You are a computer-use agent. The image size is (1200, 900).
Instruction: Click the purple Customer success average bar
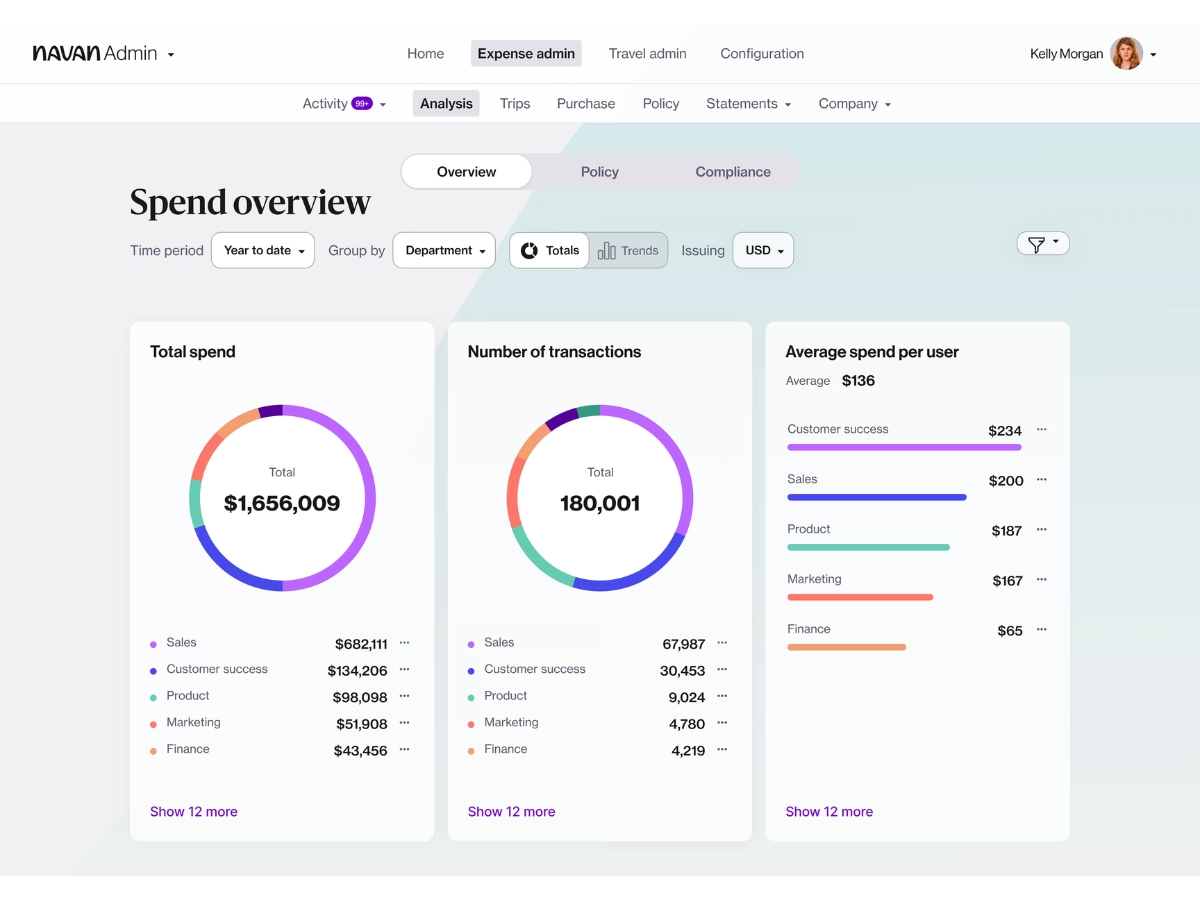(904, 447)
